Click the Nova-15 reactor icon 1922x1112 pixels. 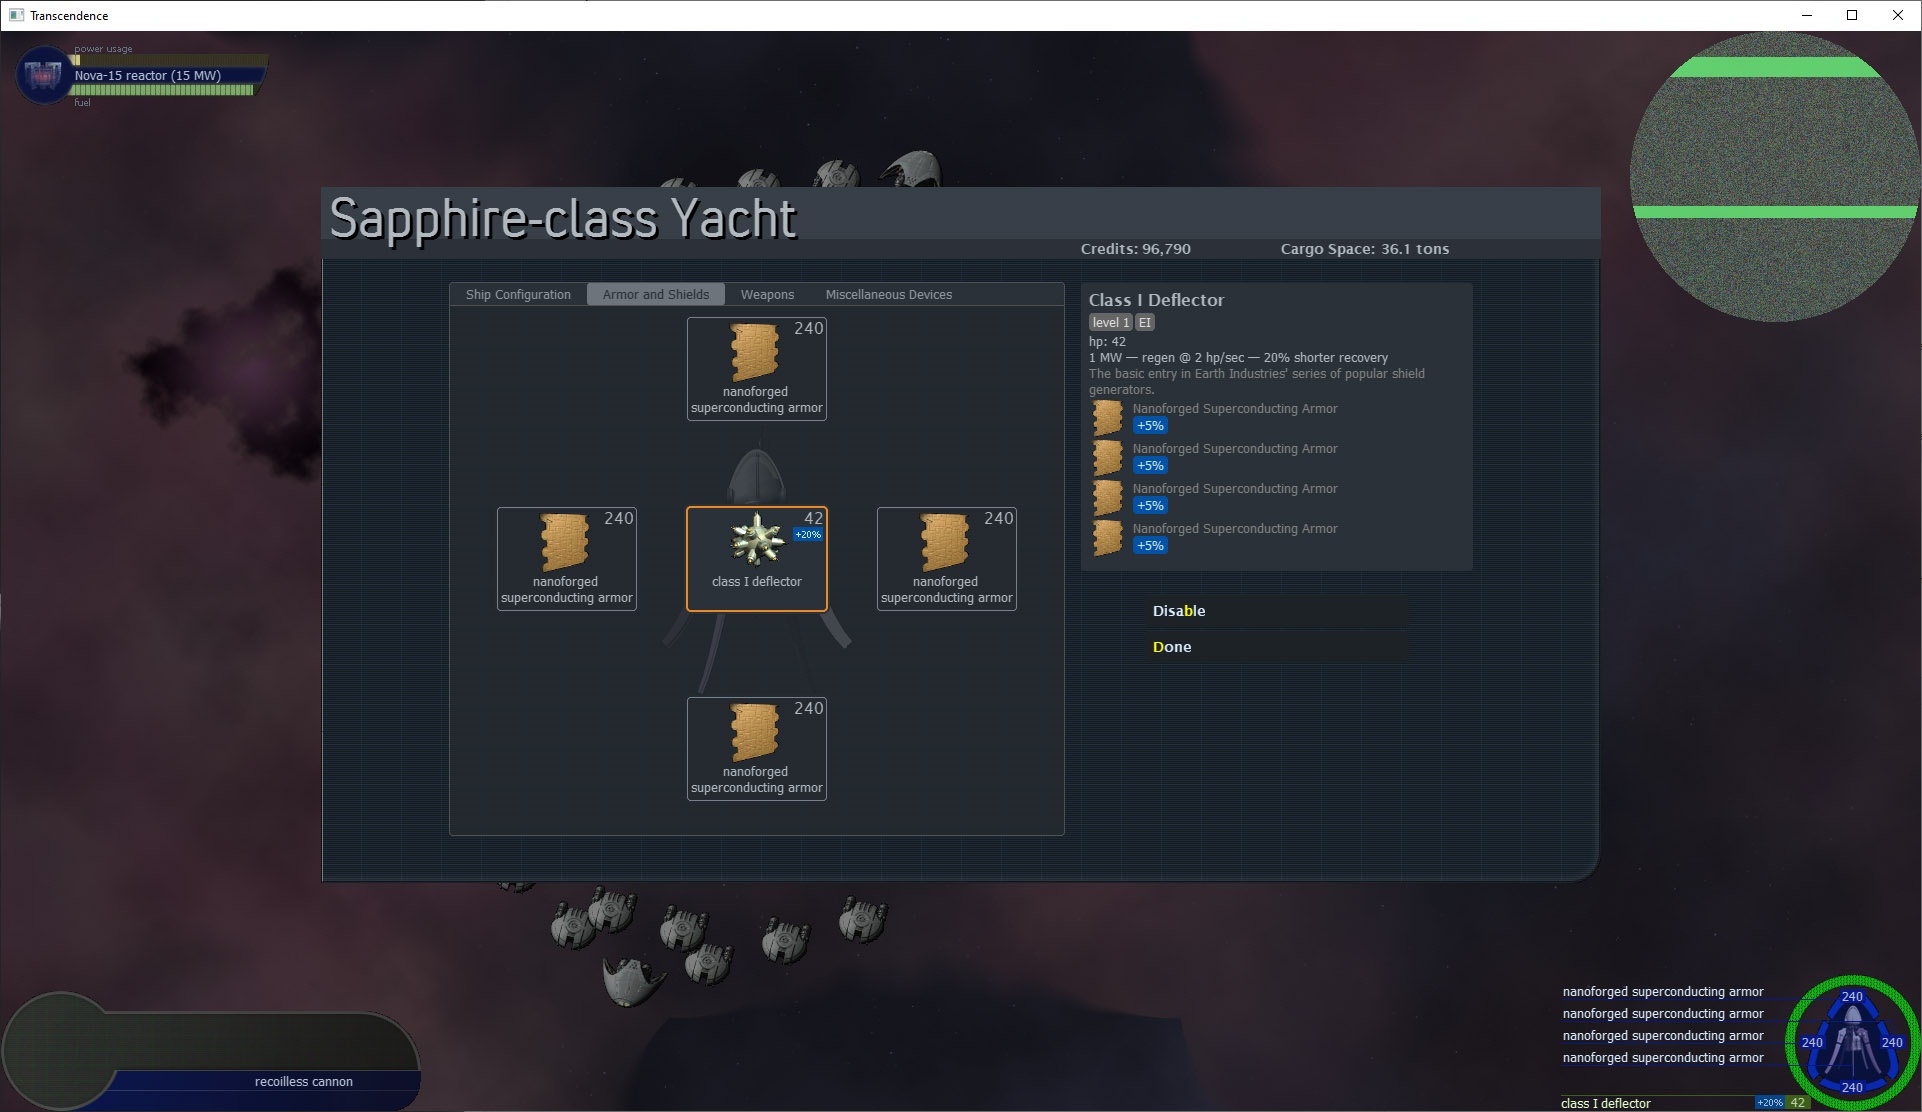click(43, 75)
